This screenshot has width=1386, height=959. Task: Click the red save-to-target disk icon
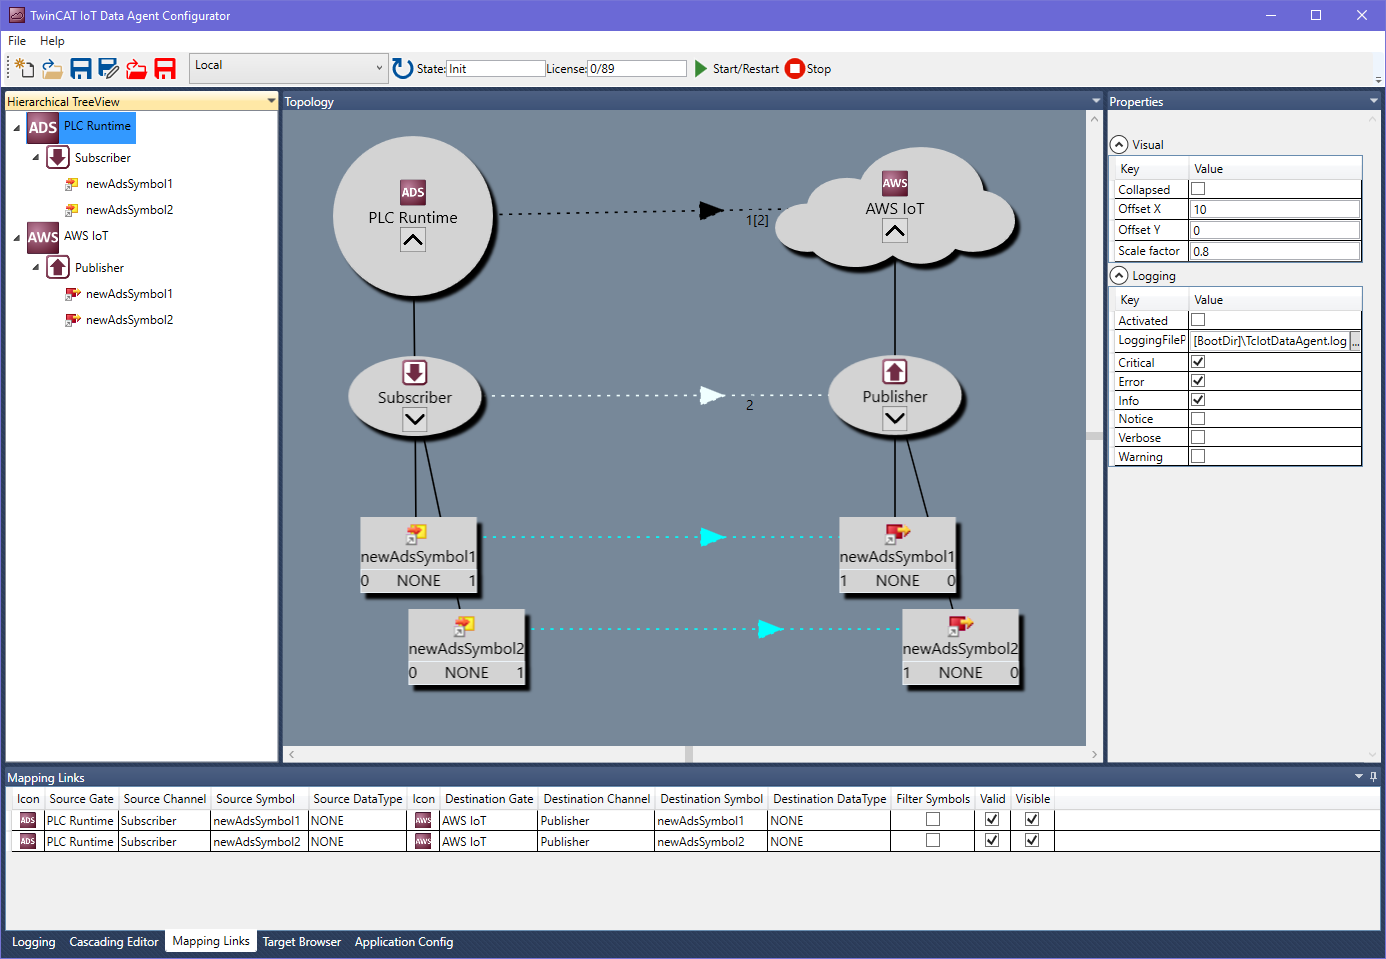coord(165,68)
